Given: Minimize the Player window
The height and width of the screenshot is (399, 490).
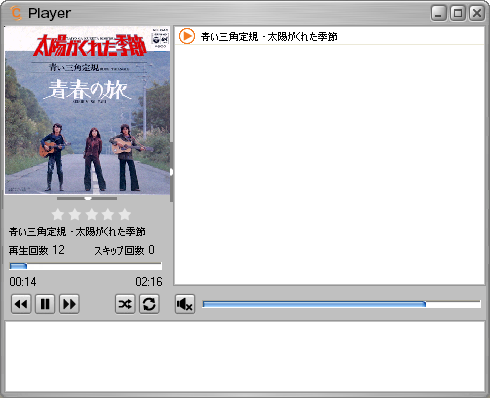Looking at the screenshot, I should point(439,13).
